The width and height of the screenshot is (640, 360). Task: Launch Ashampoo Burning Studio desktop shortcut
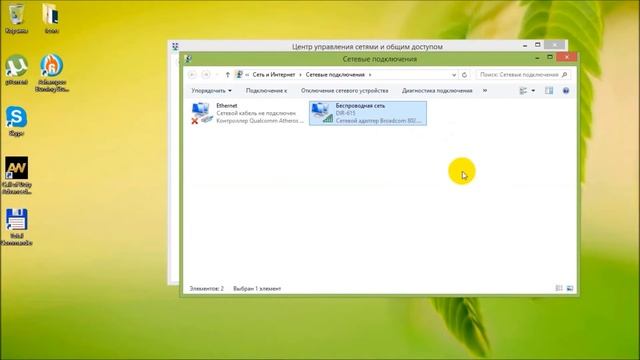51,73
